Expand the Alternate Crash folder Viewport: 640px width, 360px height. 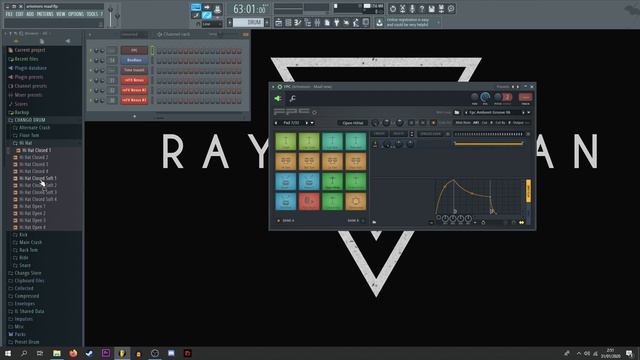point(34,128)
